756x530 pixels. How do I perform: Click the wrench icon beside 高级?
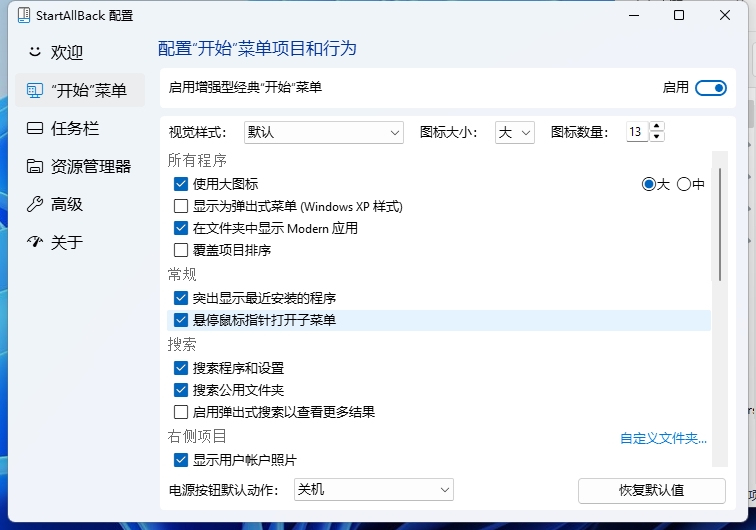(35, 204)
